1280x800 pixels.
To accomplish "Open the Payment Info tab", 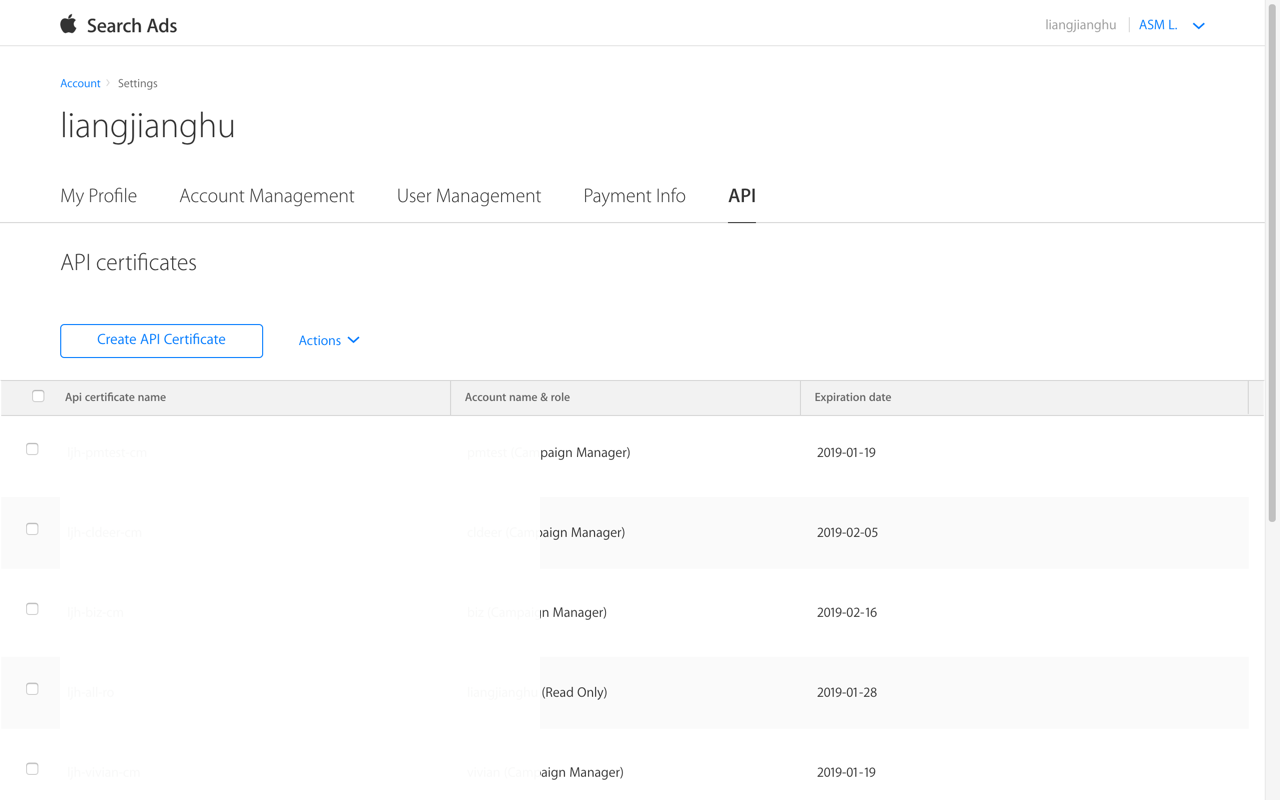I will [x=634, y=196].
